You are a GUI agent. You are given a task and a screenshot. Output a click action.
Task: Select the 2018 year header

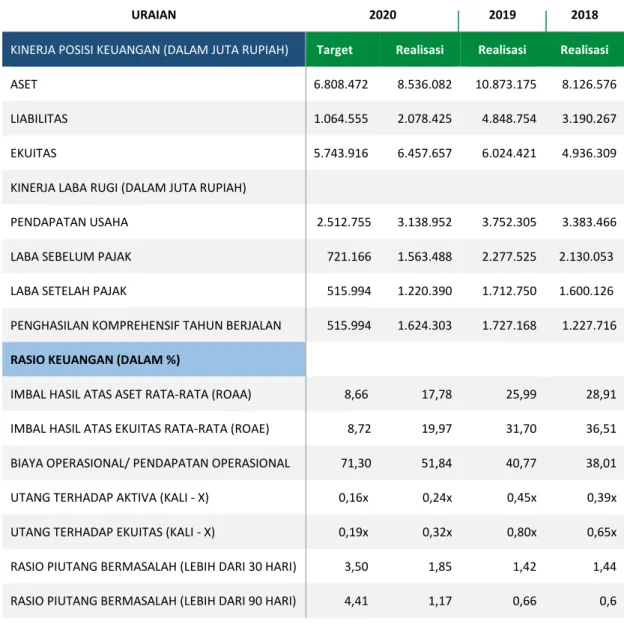(584, 15)
